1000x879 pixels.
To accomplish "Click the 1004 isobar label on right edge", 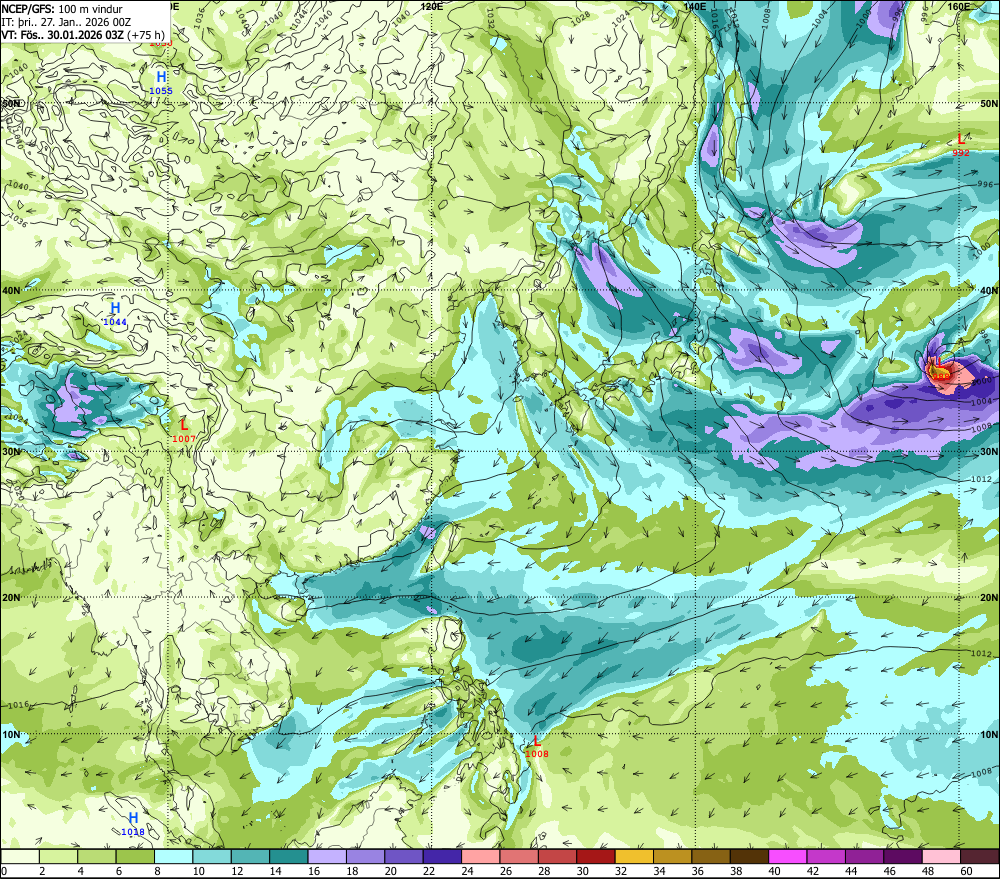I will pyautogui.click(x=982, y=401).
